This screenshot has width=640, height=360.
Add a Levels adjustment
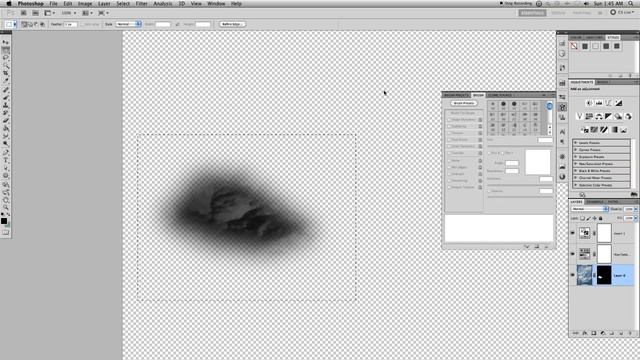click(x=599, y=103)
